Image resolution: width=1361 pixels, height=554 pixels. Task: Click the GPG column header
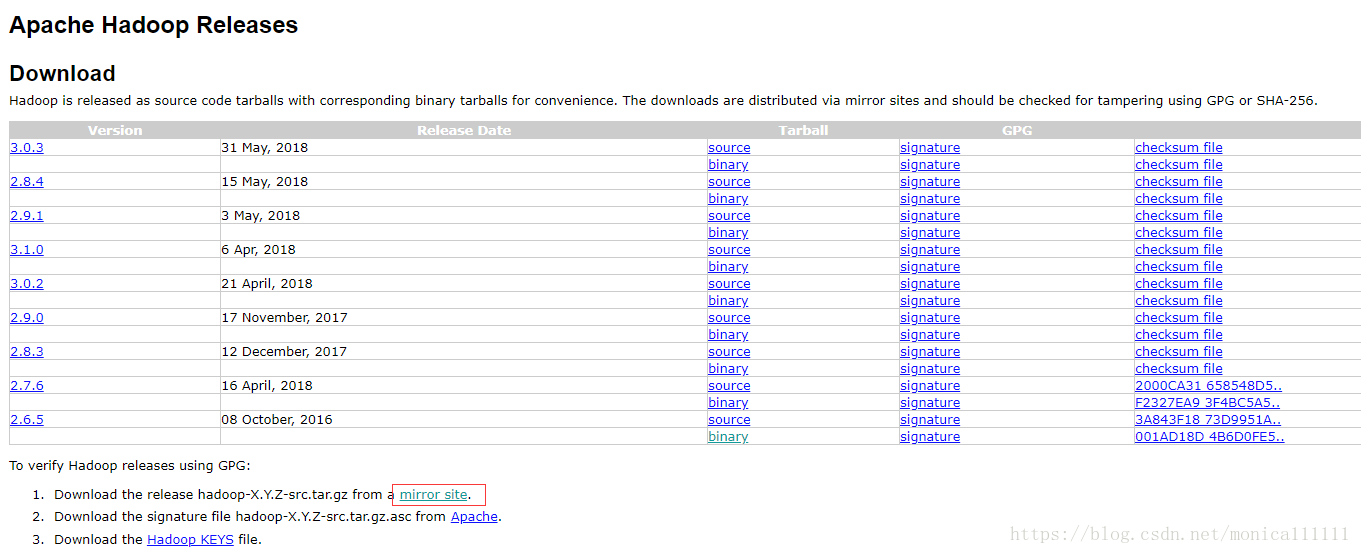(x=1017, y=131)
